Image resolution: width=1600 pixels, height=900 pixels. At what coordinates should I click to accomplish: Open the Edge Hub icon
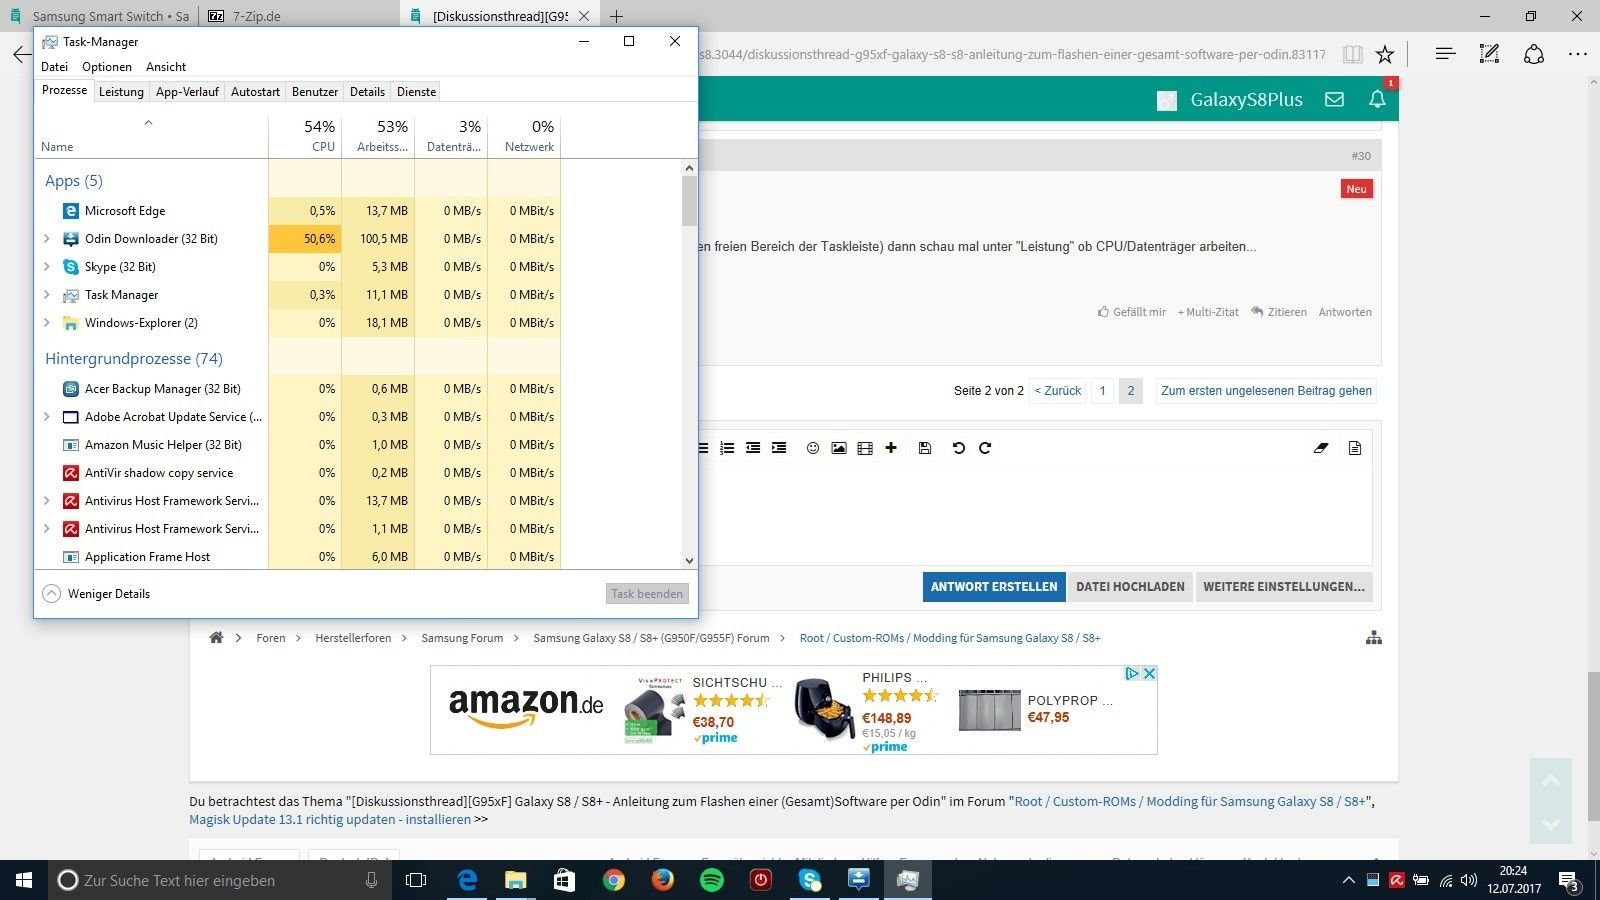(x=1445, y=54)
